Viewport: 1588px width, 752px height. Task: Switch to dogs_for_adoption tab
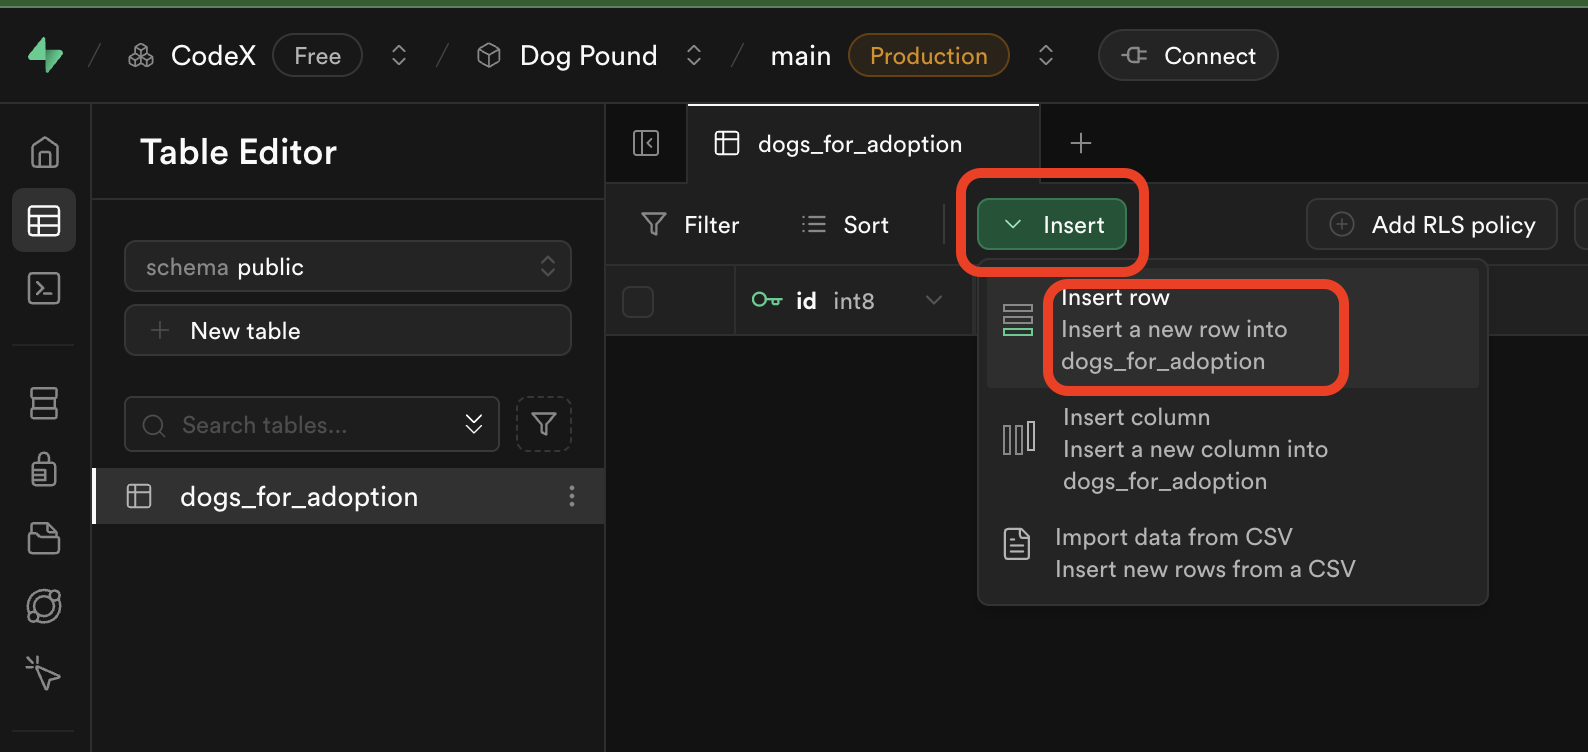858,144
